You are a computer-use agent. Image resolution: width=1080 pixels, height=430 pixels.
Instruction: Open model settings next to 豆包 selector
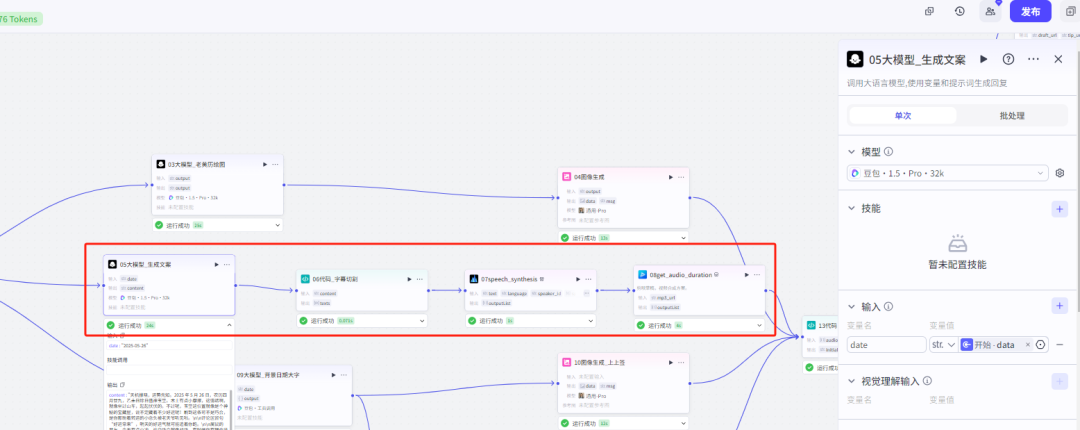pyautogui.click(x=1060, y=173)
